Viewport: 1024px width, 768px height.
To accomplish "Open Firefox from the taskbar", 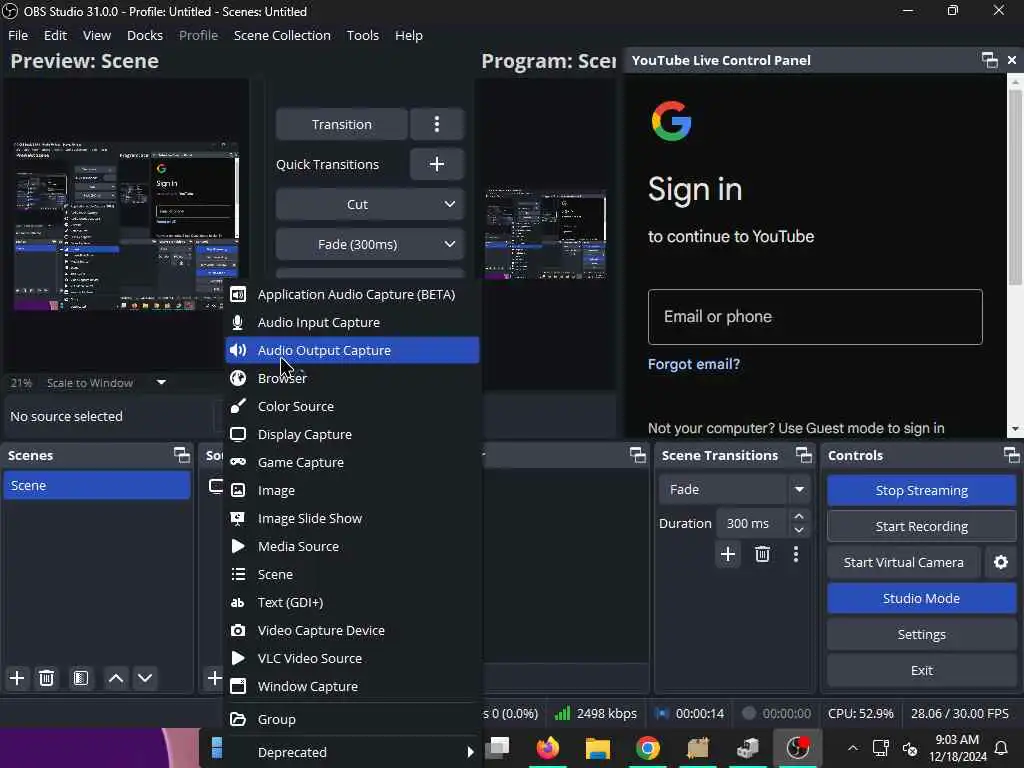I will 547,748.
